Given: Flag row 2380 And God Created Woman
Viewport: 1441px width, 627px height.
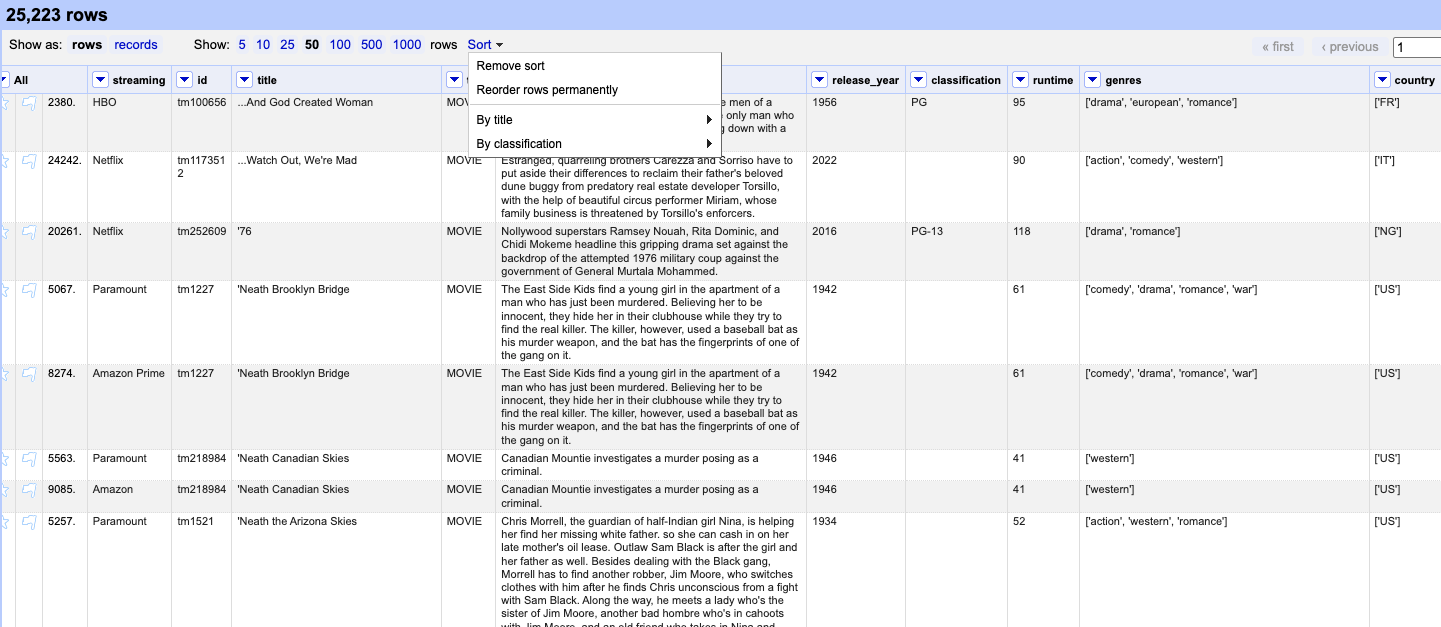Looking at the screenshot, I should 29,103.
